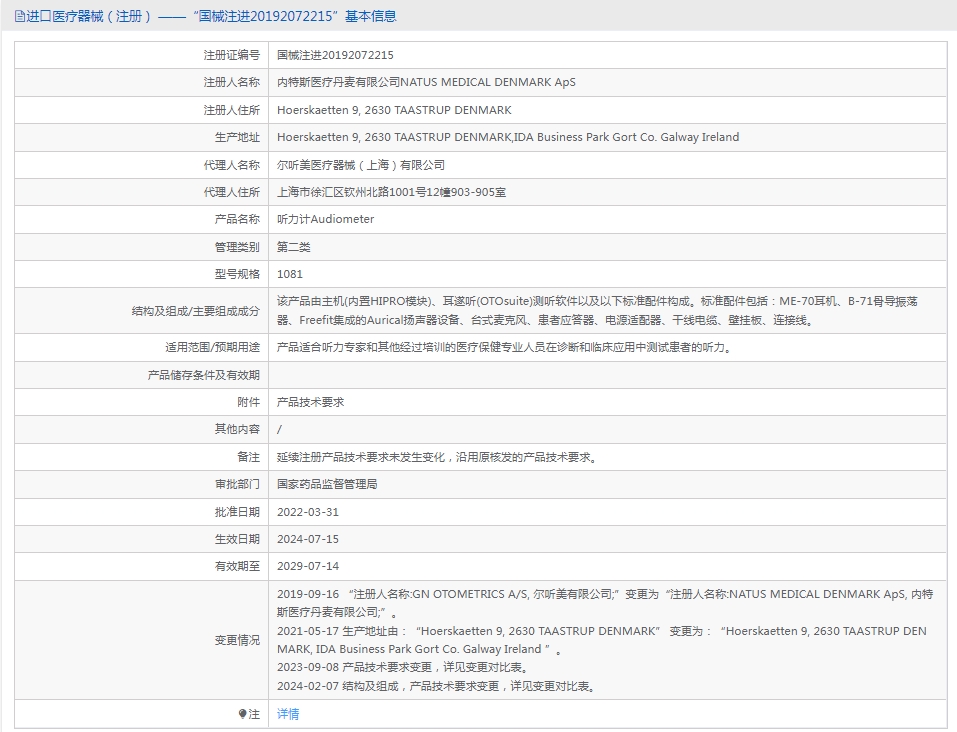Select agent name 尔听美医疗器械（上海）有限公司
Viewport: 957px width, 732px height.
point(361,165)
